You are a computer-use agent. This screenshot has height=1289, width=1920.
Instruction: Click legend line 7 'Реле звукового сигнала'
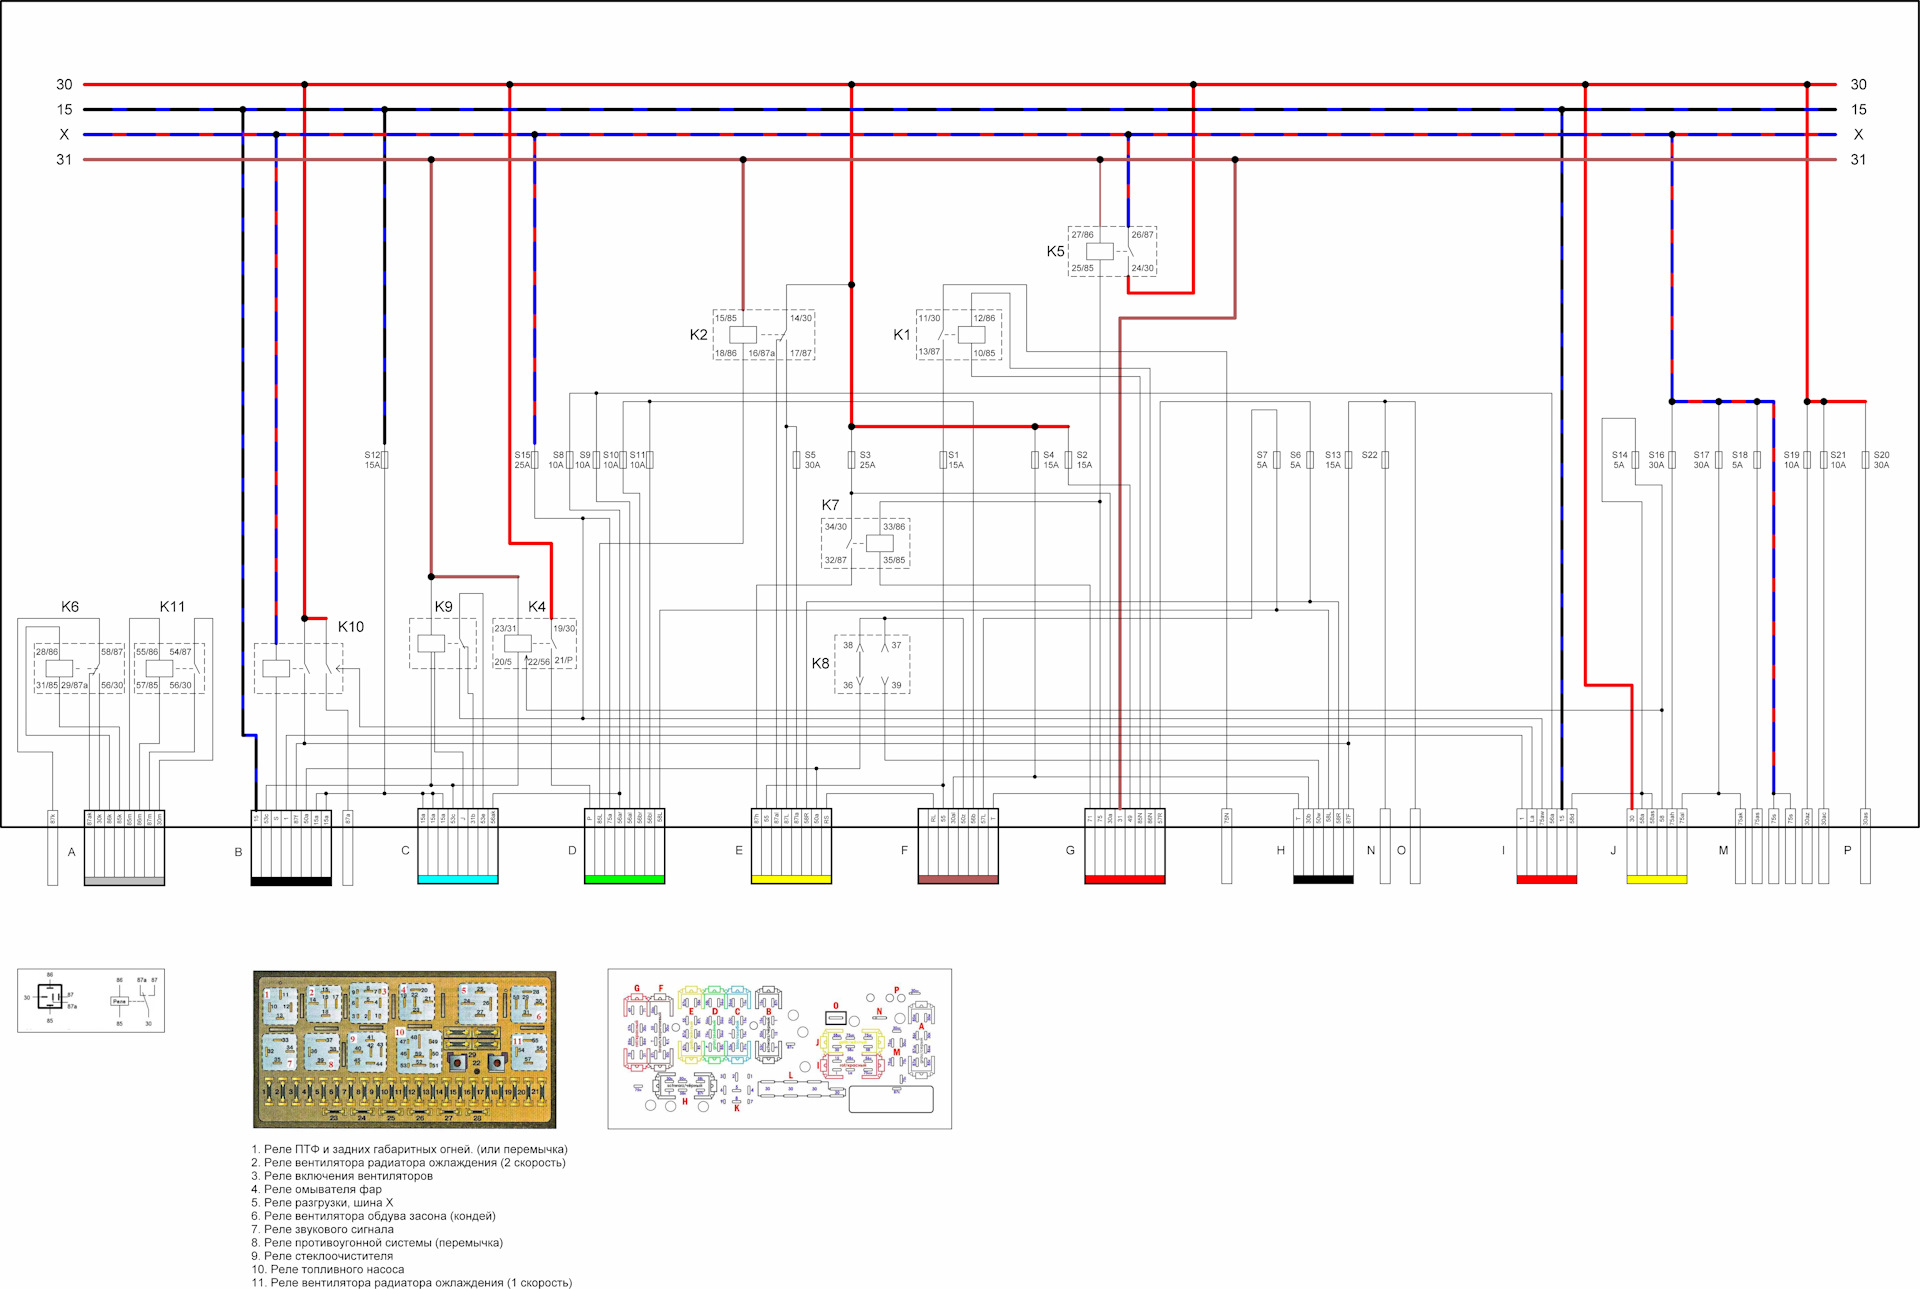pyautogui.click(x=322, y=1230)
